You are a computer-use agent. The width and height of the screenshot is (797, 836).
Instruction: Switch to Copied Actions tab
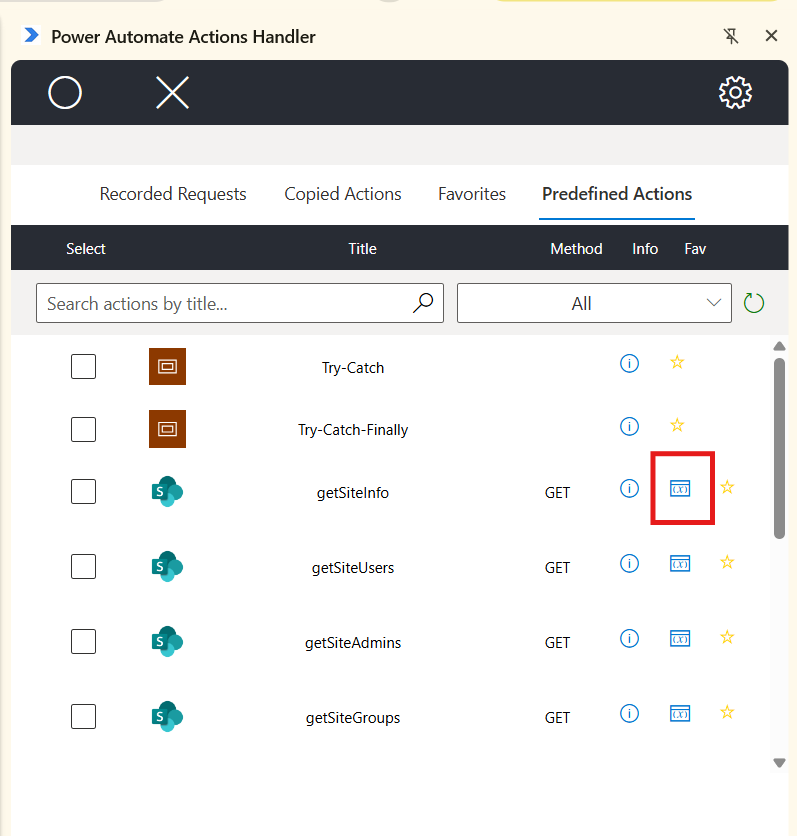coord(343,194)
